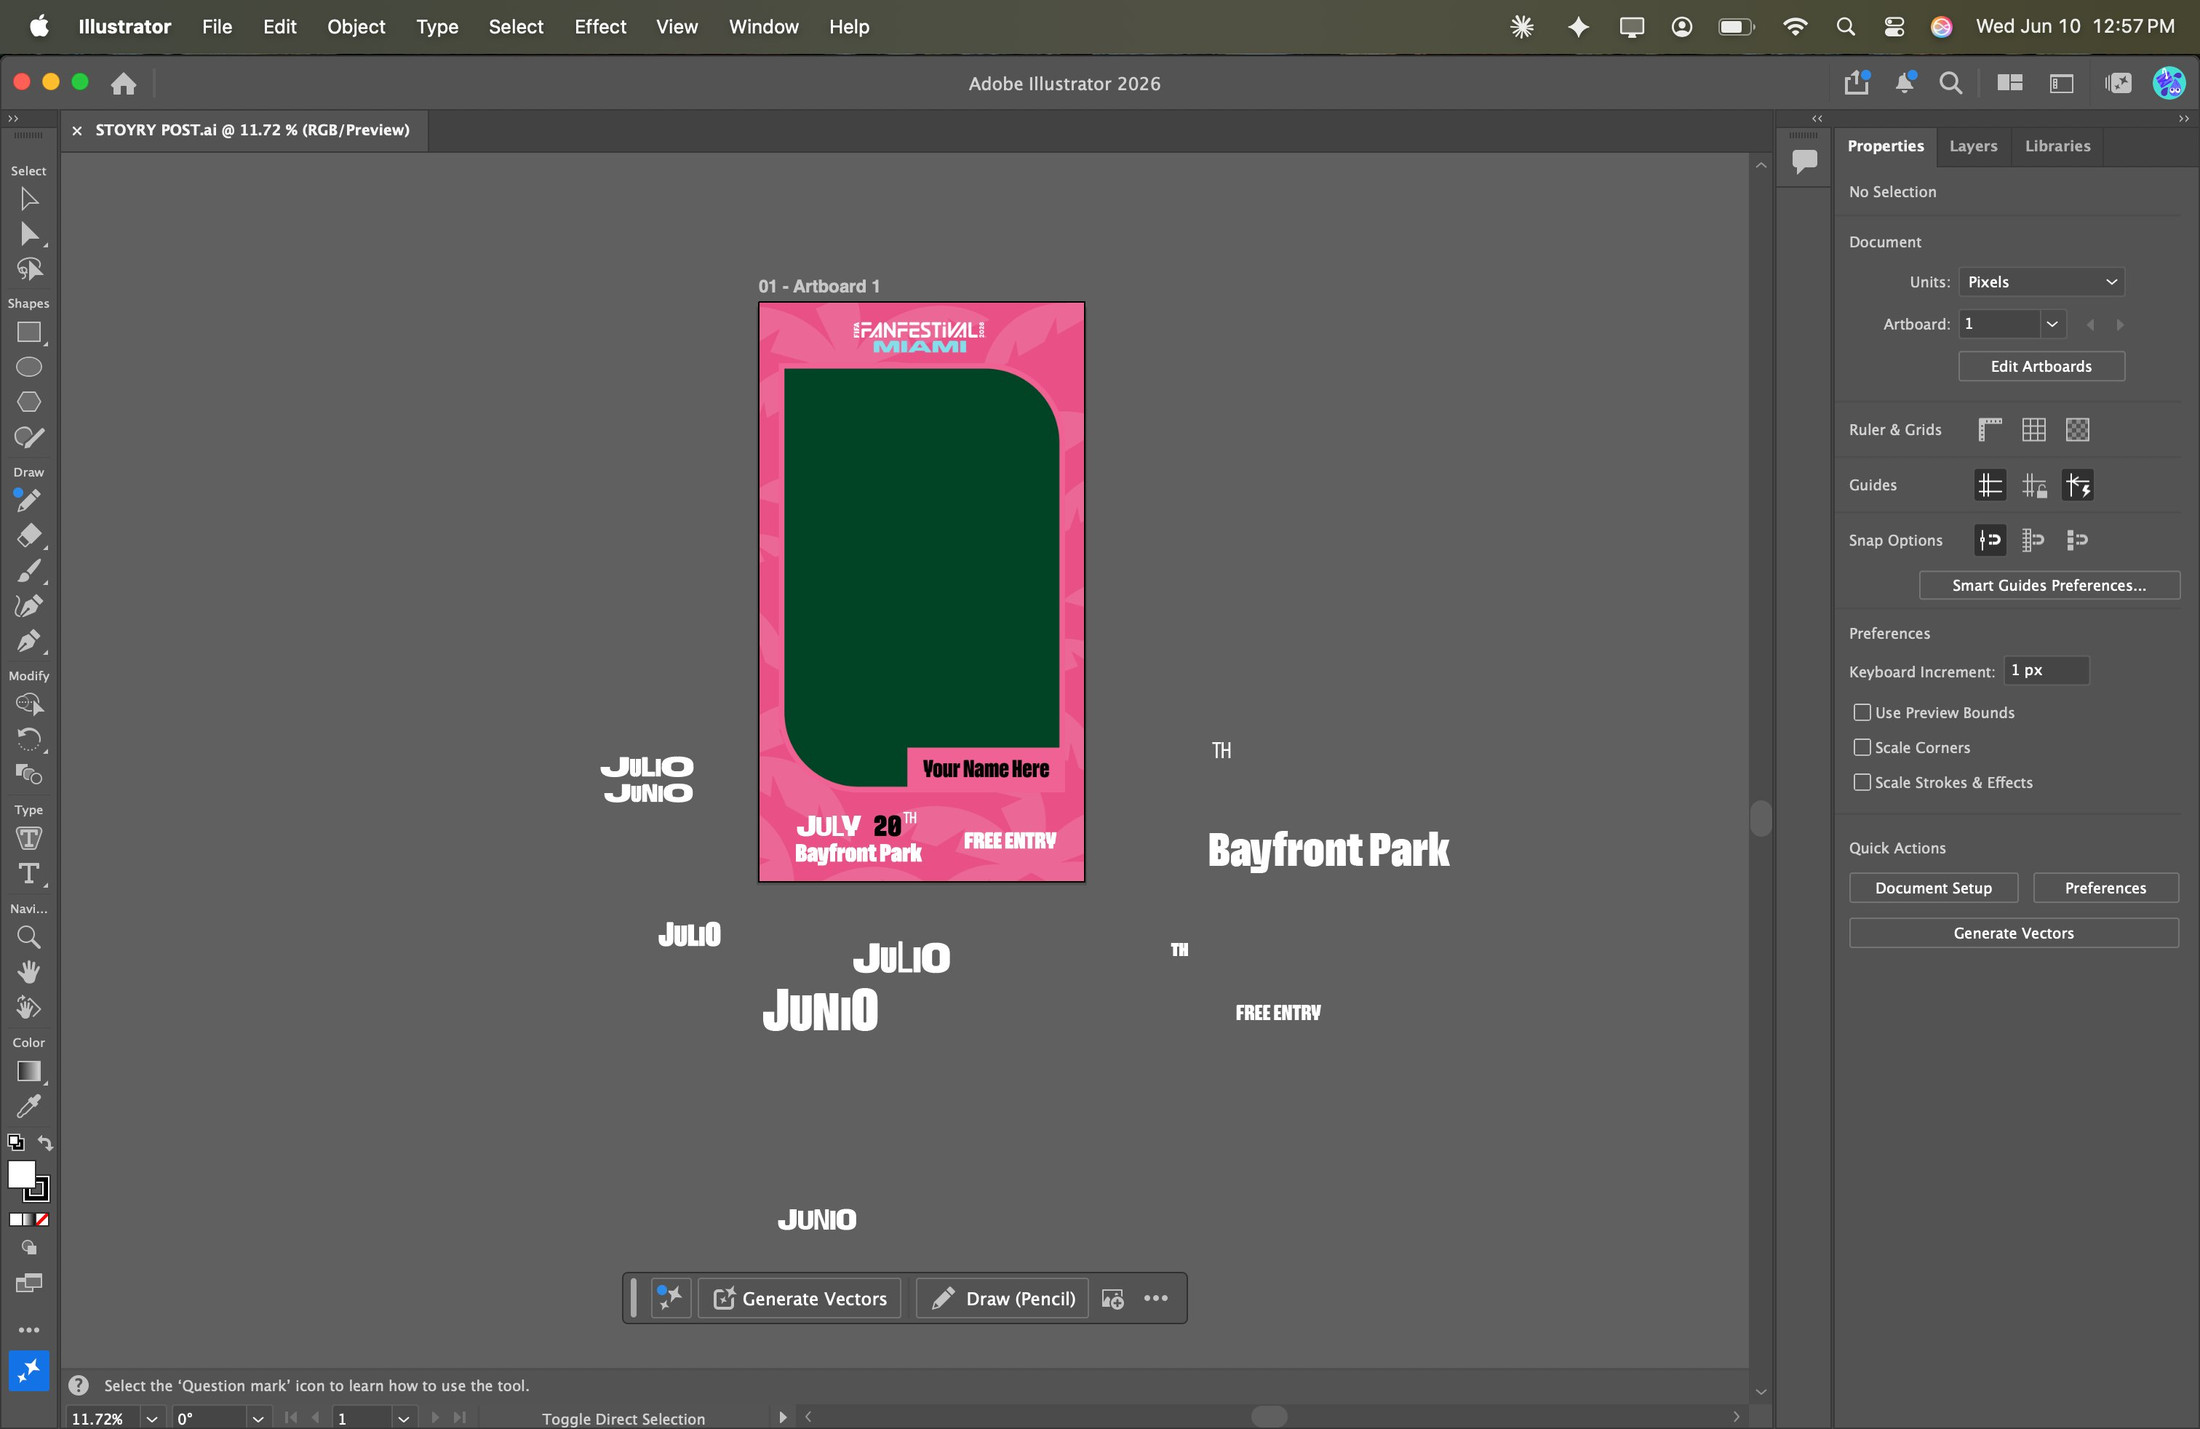Screen dimensions: 2200x1429
Task: Open Edit Toolbar three dots
Action: pyautogui.click(x=28, y=1330)
